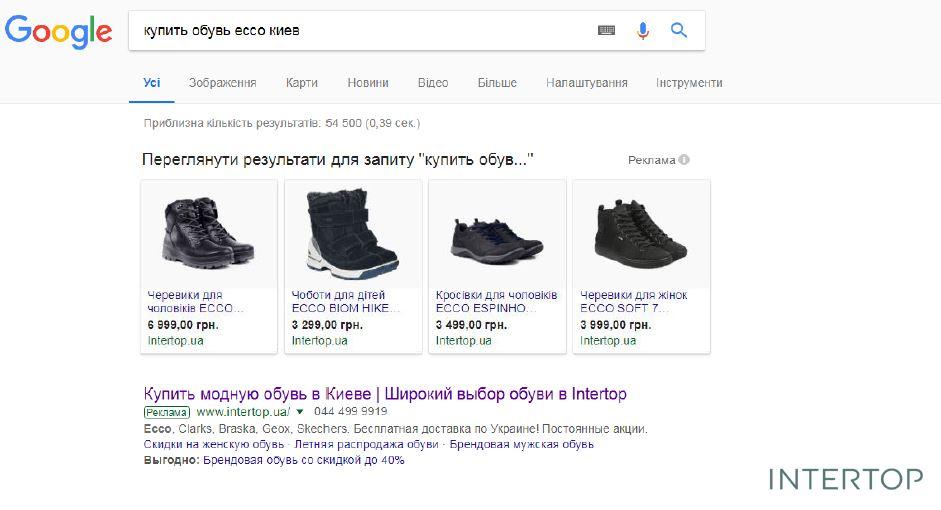Screen dimensions: 941x510
Task: Open the Новини tab
Action: pyautogui.click(x=368, y=83)
